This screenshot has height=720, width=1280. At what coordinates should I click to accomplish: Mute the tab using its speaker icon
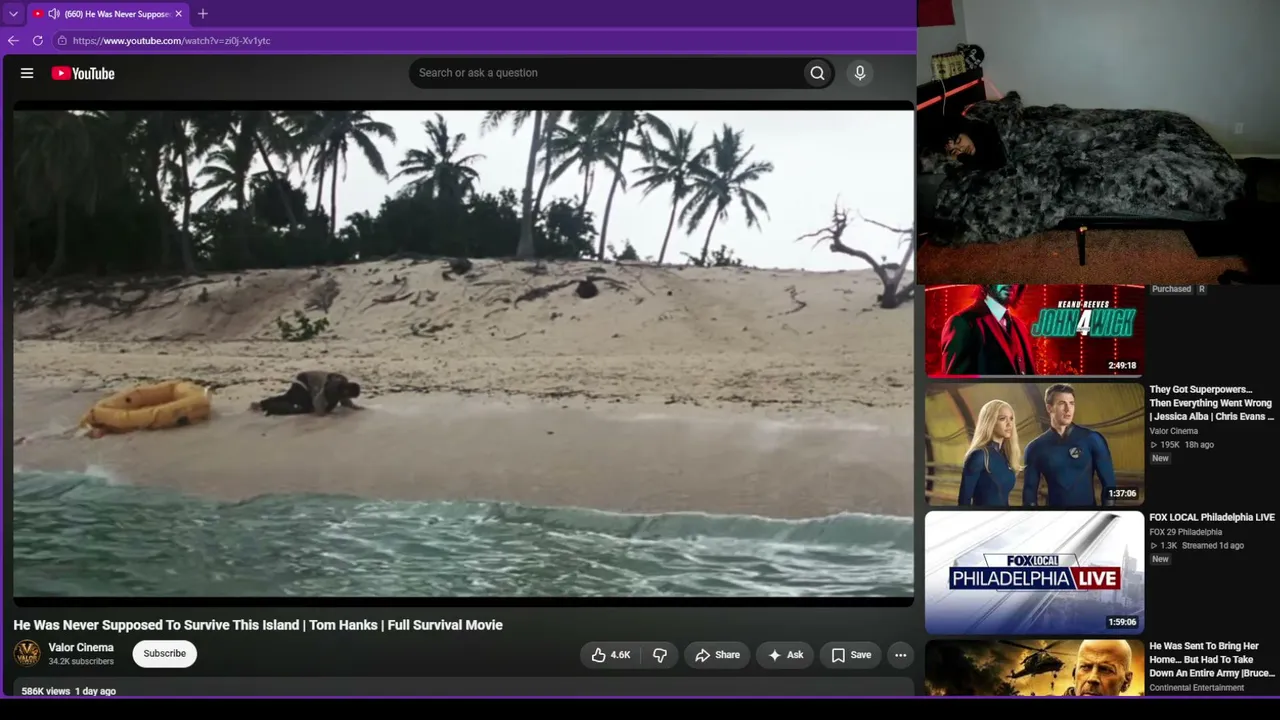coord(53,14)
